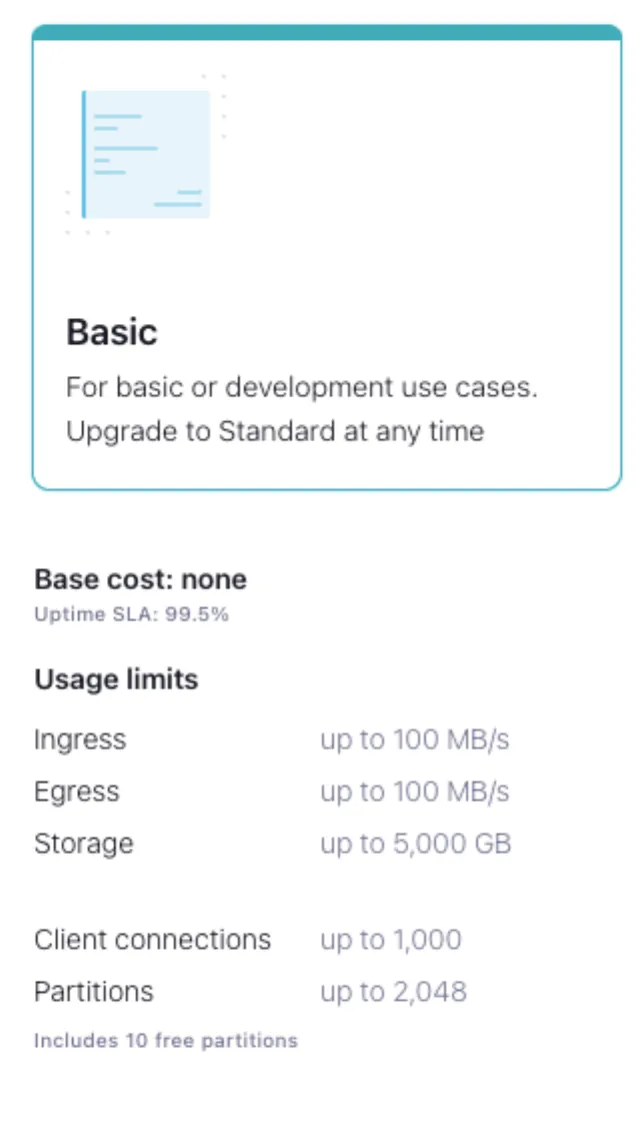Click the Ingress "up to 100 MB/s" value
Viewport: 638px width, 1126px height.
[x=414, y=740]
